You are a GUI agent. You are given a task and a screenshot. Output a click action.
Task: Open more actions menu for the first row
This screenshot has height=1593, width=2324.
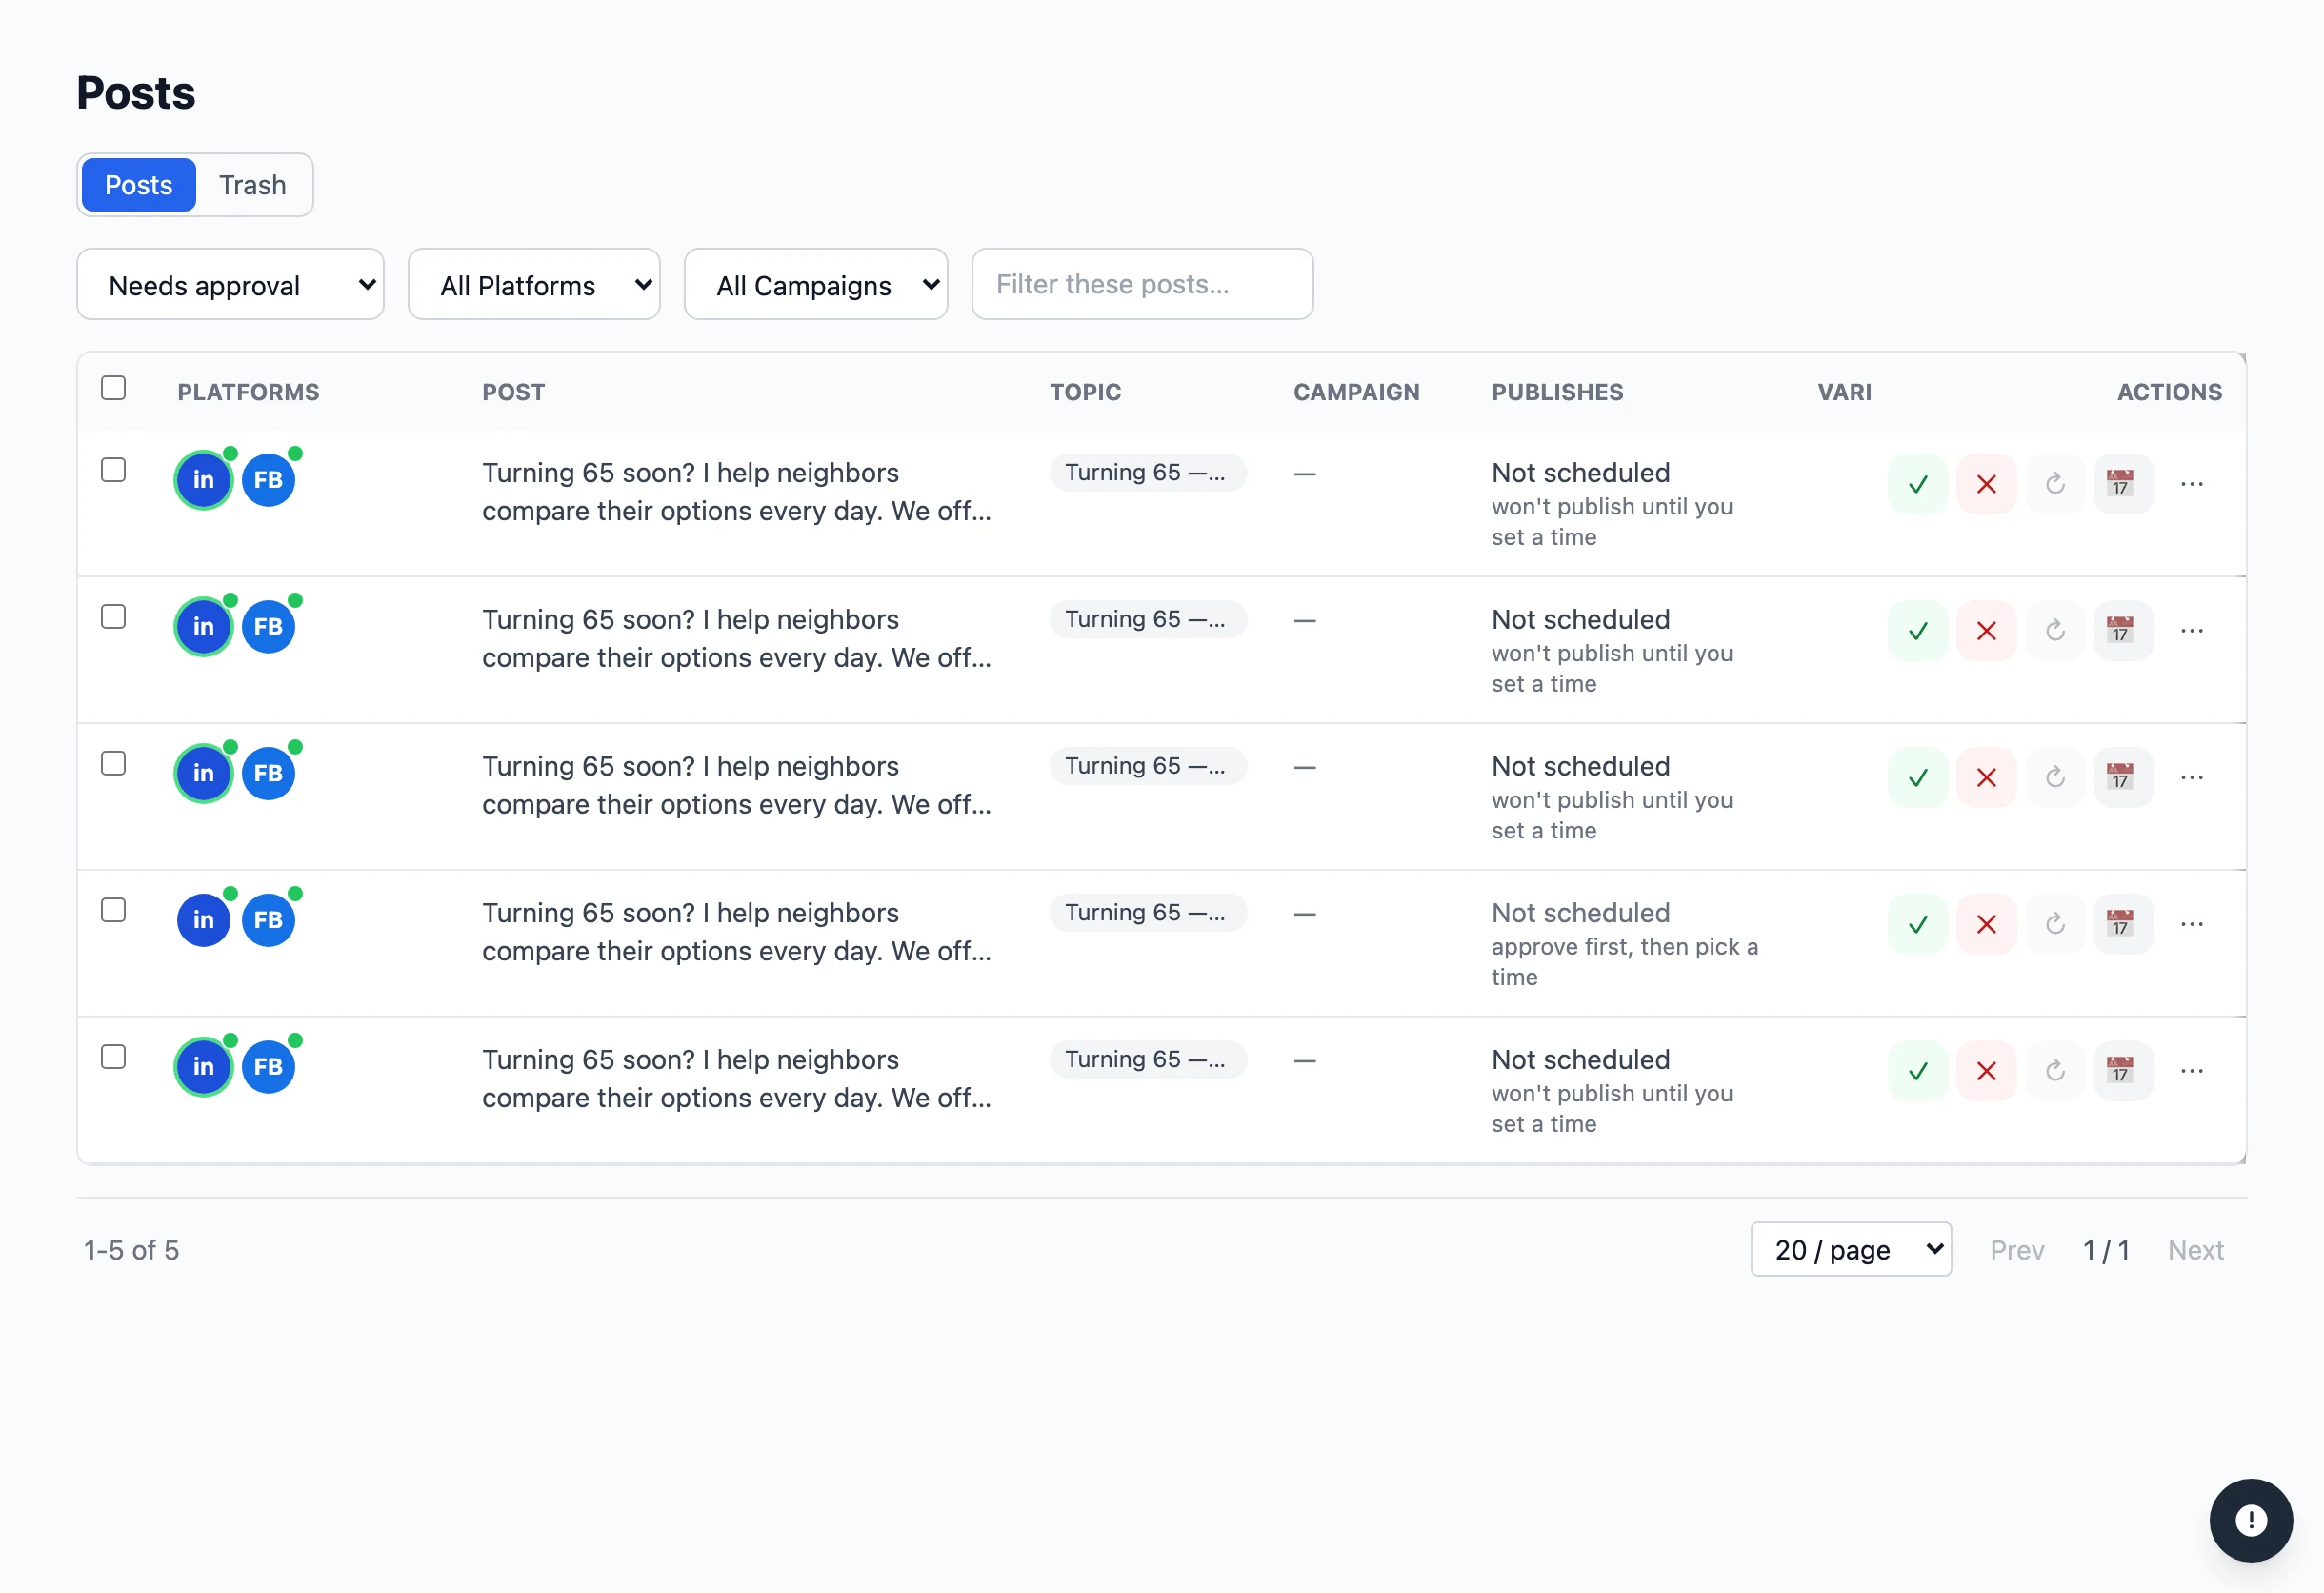coord(2192,484)
